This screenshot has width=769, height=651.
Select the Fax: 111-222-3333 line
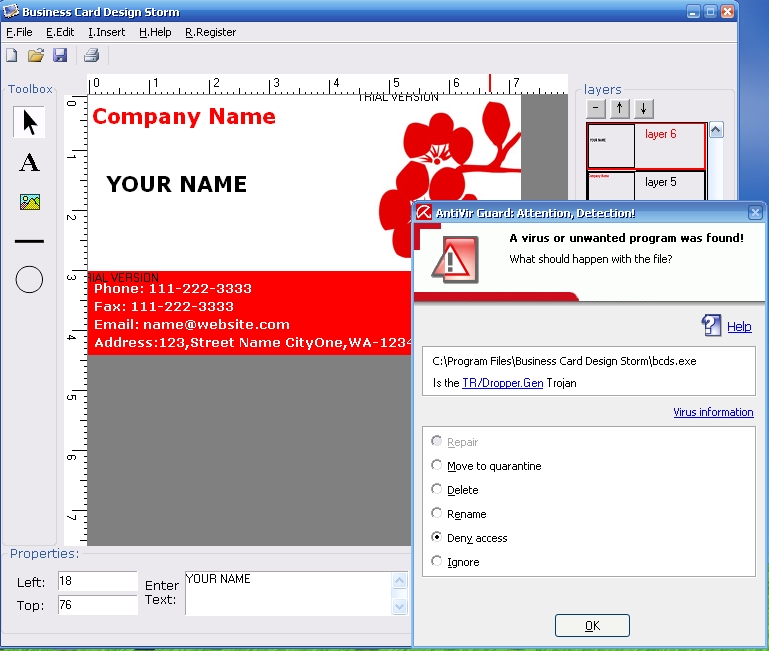pyautogui.click(x=164, y=307)
